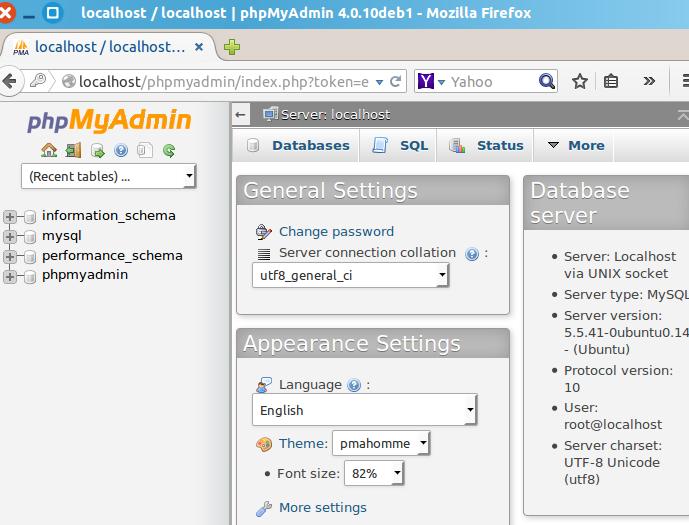Close the localhost browser tab
This screenshot has width=689, height=525.
tap(199, 47)
